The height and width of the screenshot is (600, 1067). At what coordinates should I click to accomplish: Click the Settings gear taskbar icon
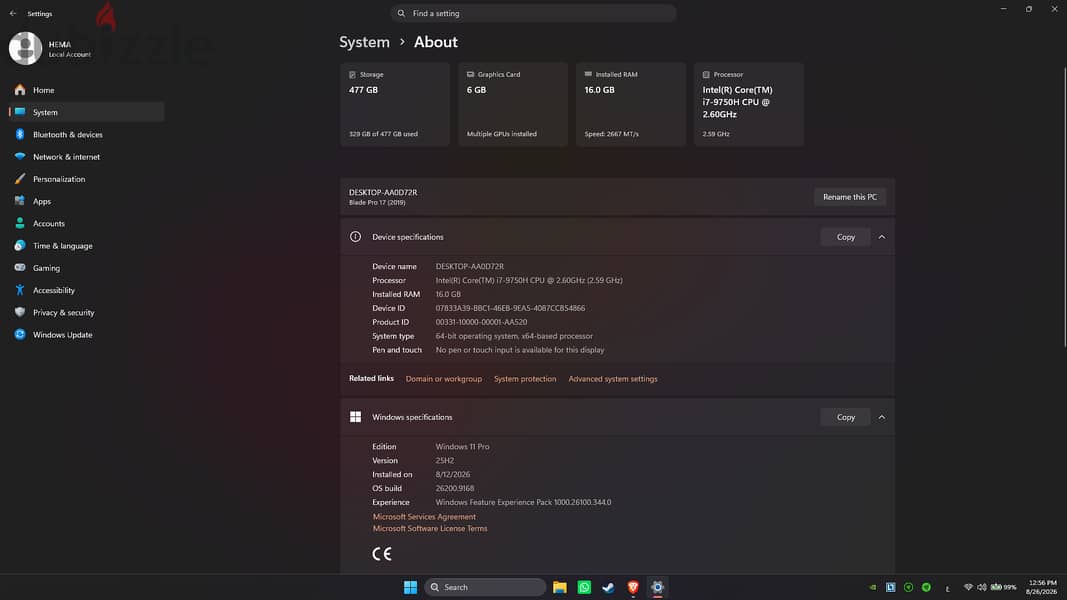pyautogui.click(x=657, y=587)
